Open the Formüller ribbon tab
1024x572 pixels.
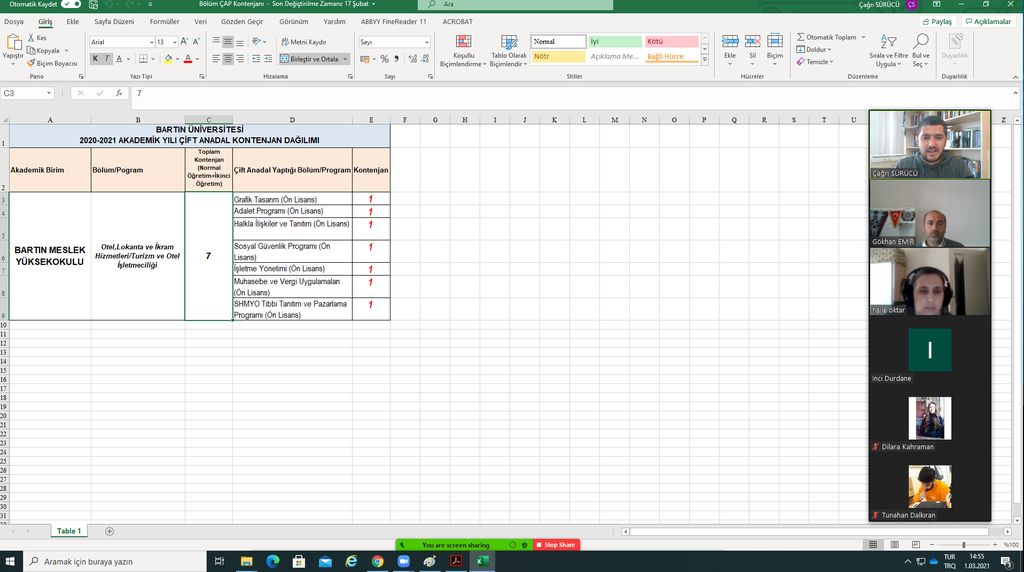pyautogui.click(x=164, y=21)
